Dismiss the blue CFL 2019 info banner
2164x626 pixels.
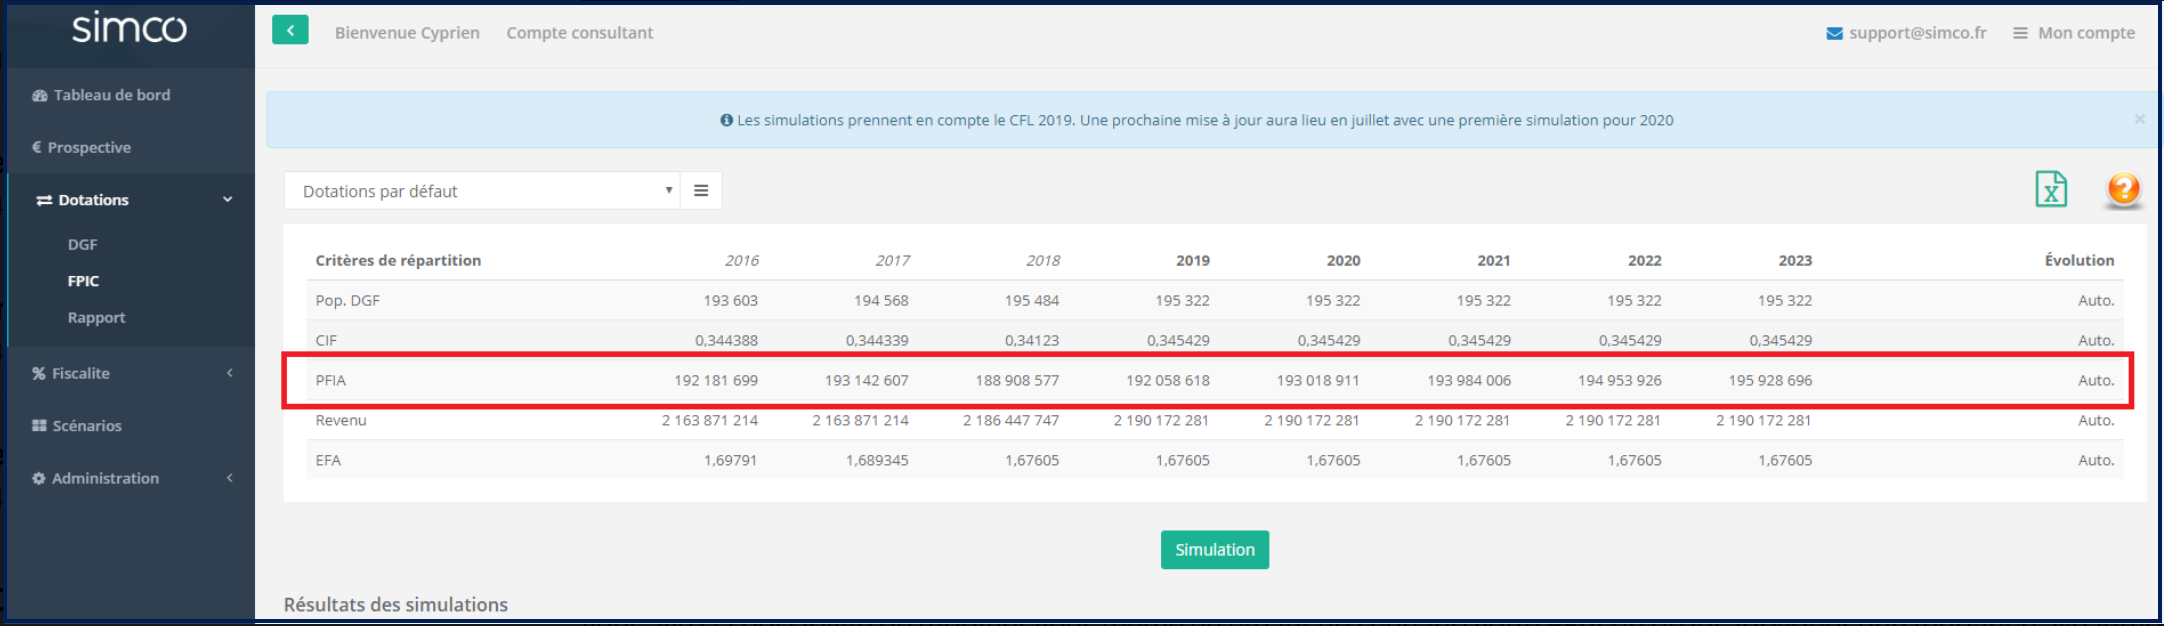click(x=2139, y=120)
